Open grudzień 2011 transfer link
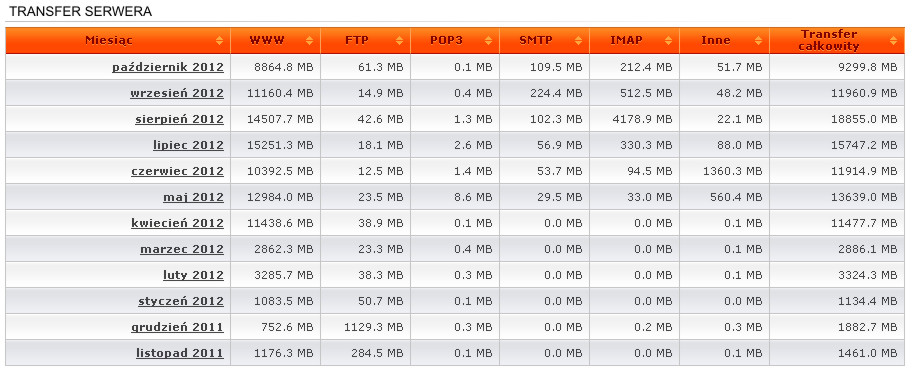The height and width of the screenshot is (388, 919). [x=178, y=327]
